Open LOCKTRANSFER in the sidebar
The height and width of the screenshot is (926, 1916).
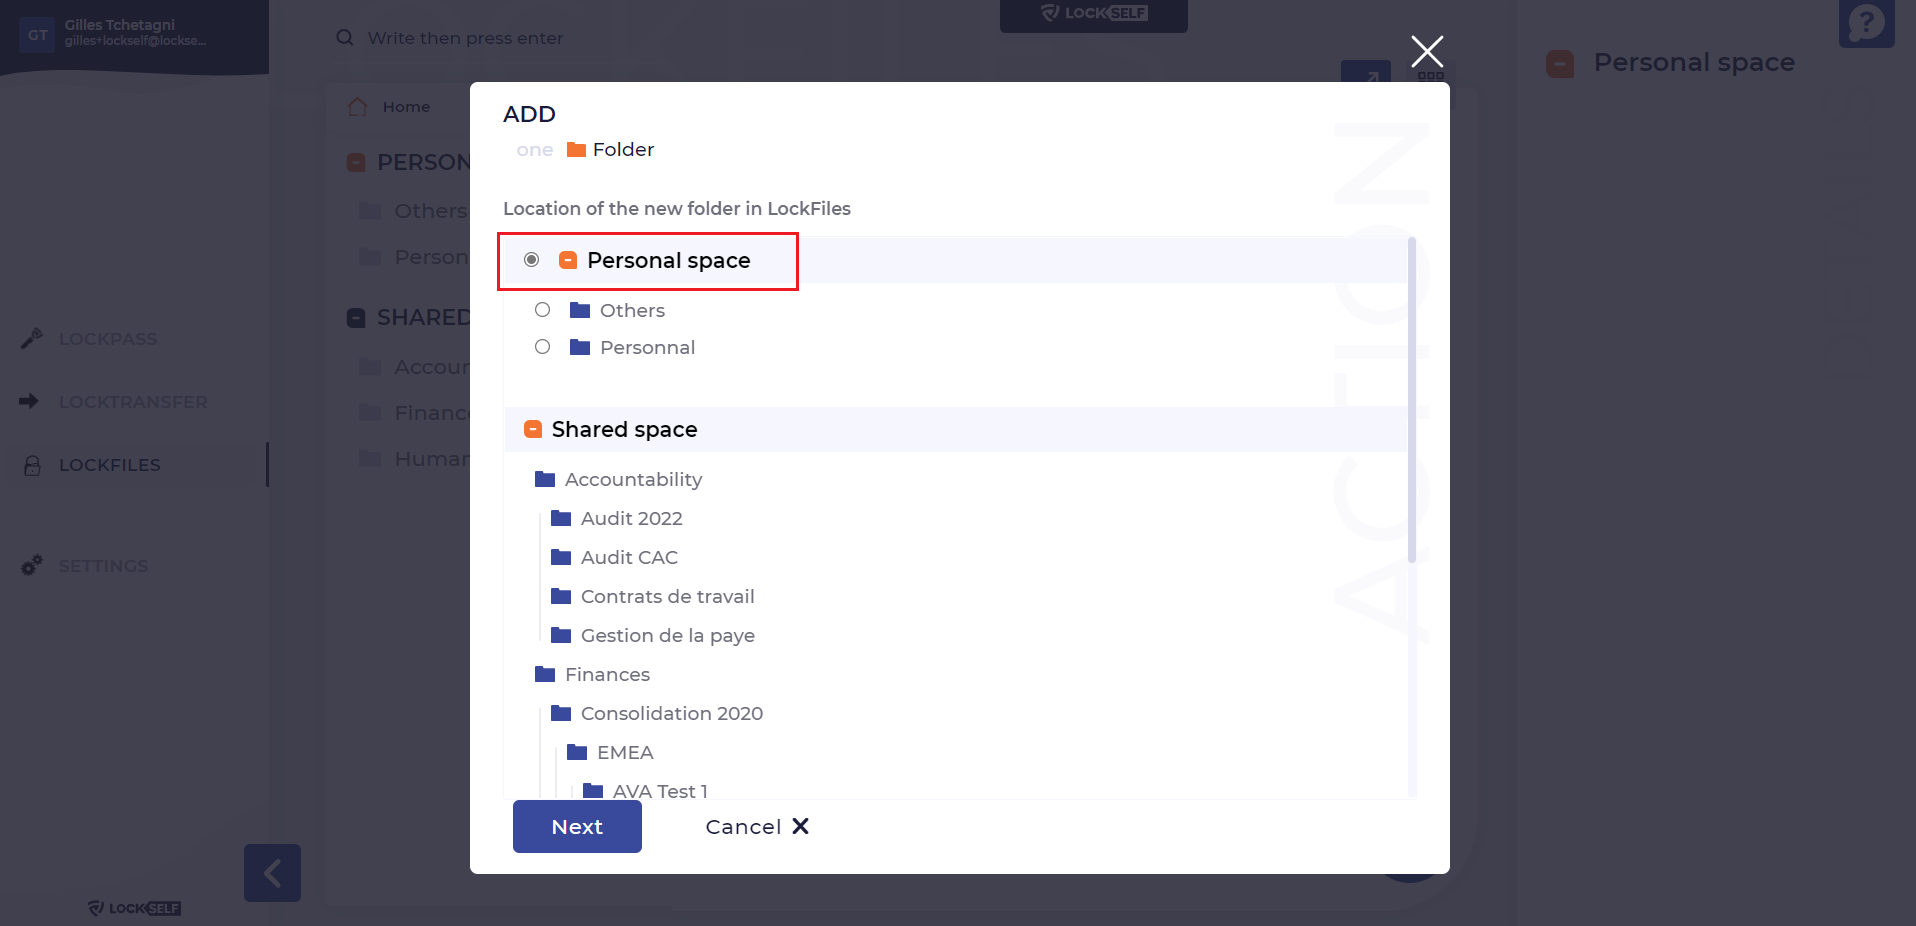click(x=133, y=402)
